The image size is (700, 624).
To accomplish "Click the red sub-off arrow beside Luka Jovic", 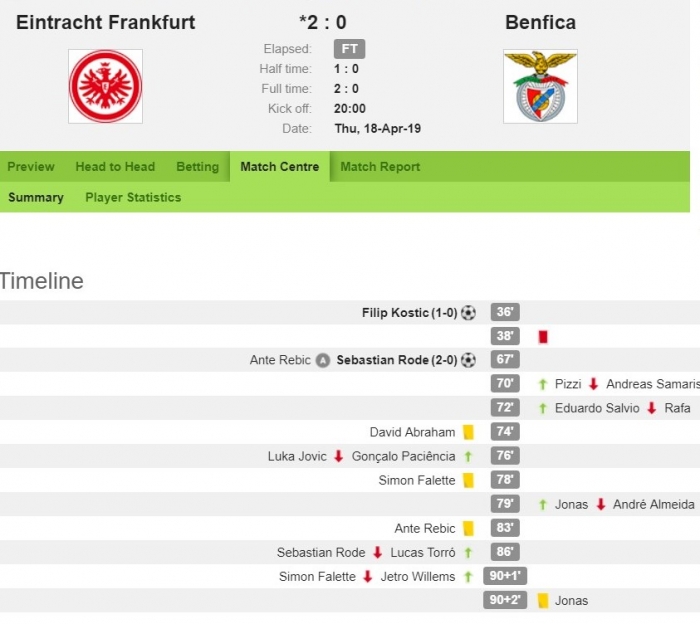I will click(x=339, y=456).
